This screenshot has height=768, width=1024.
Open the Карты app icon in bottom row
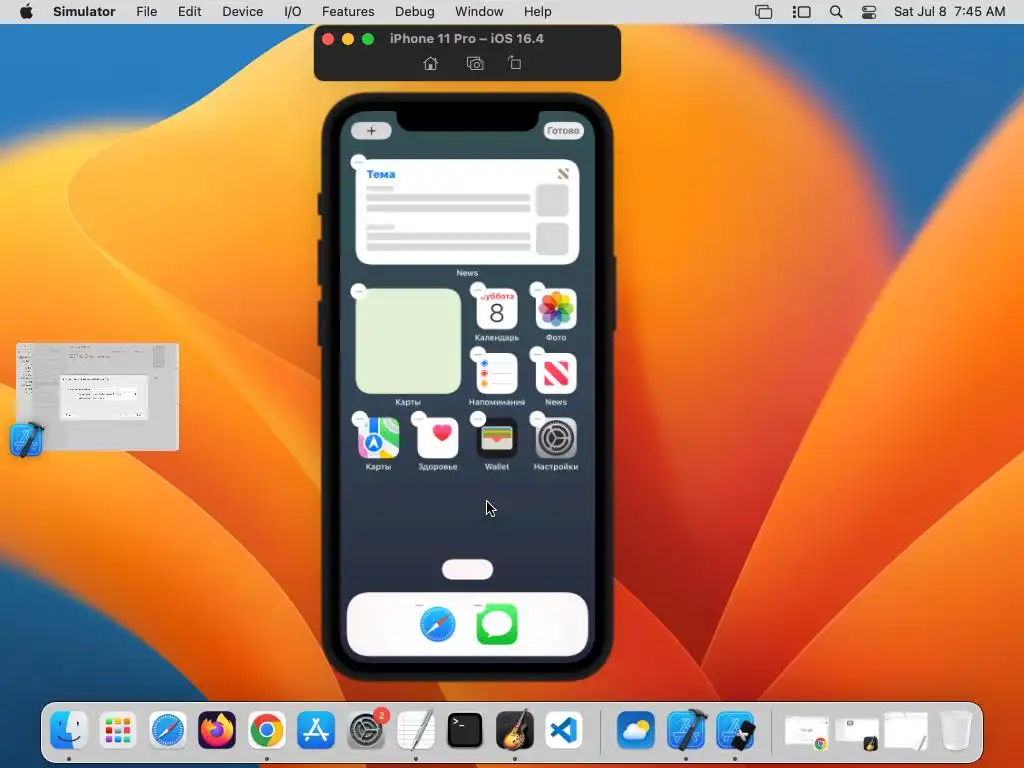tap(378, 438)
